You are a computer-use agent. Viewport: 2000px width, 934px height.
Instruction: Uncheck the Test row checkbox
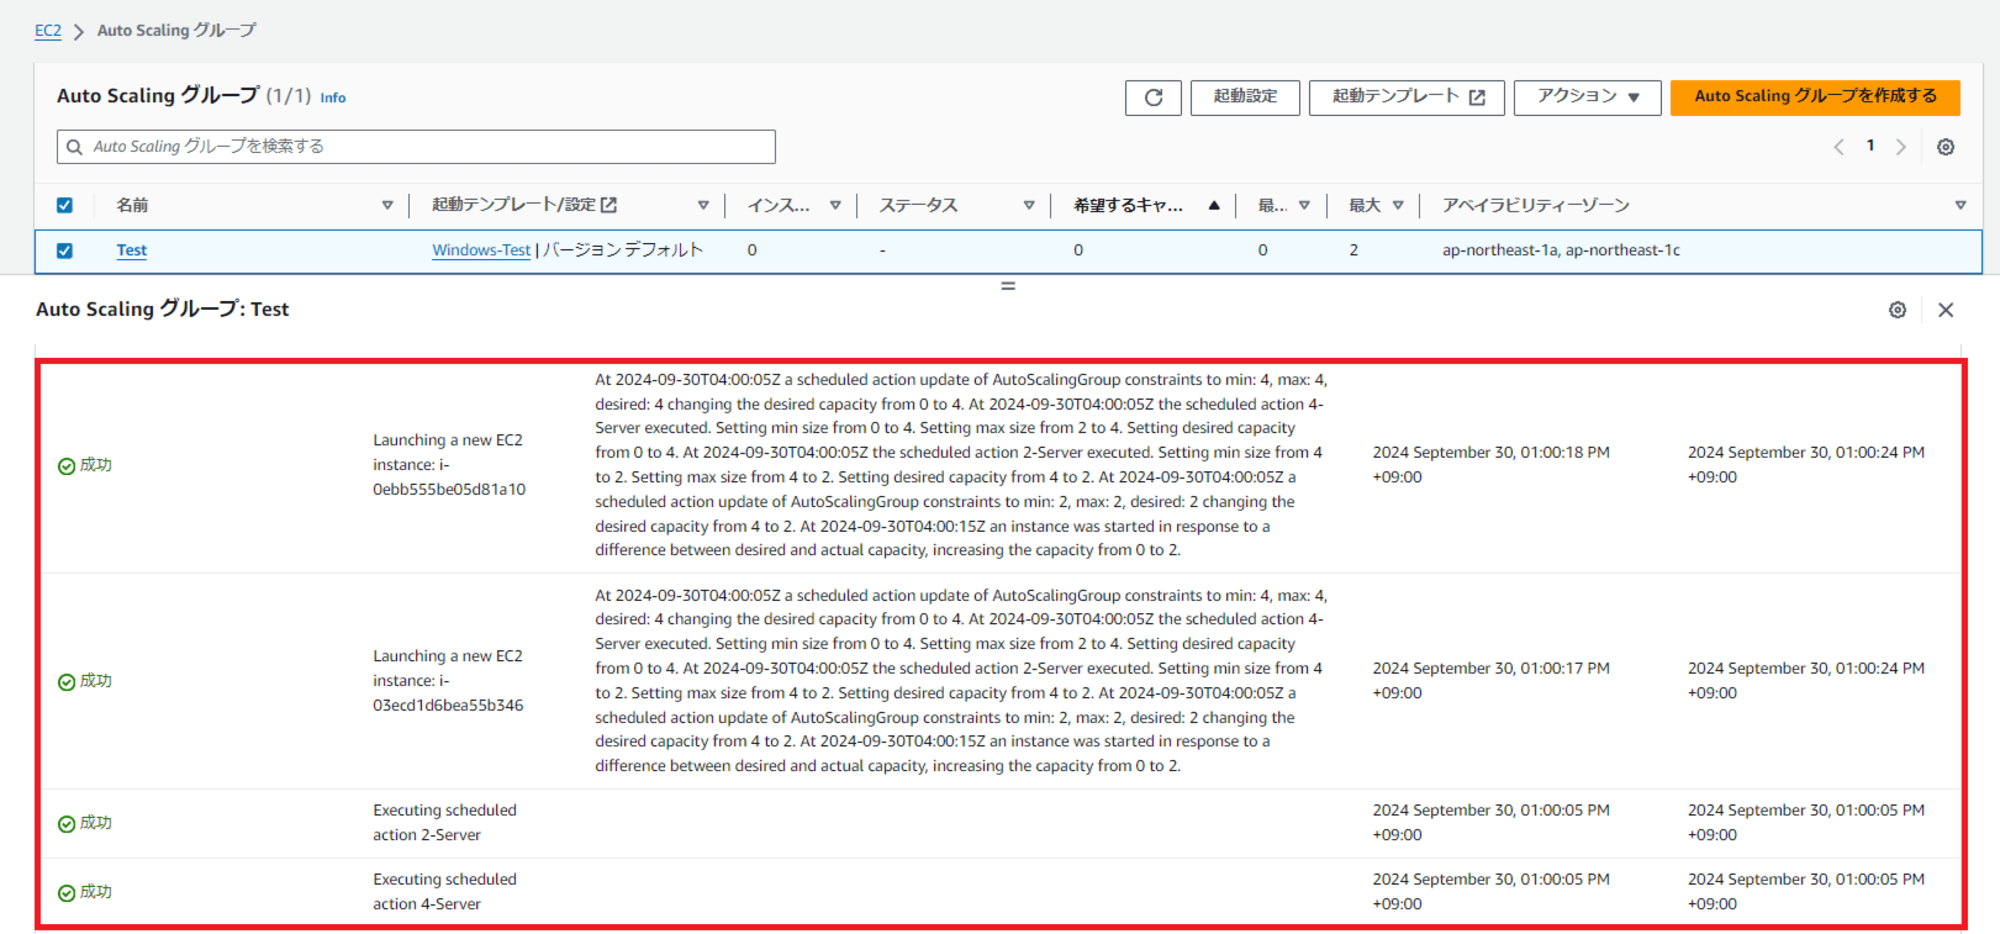(65, 251)
